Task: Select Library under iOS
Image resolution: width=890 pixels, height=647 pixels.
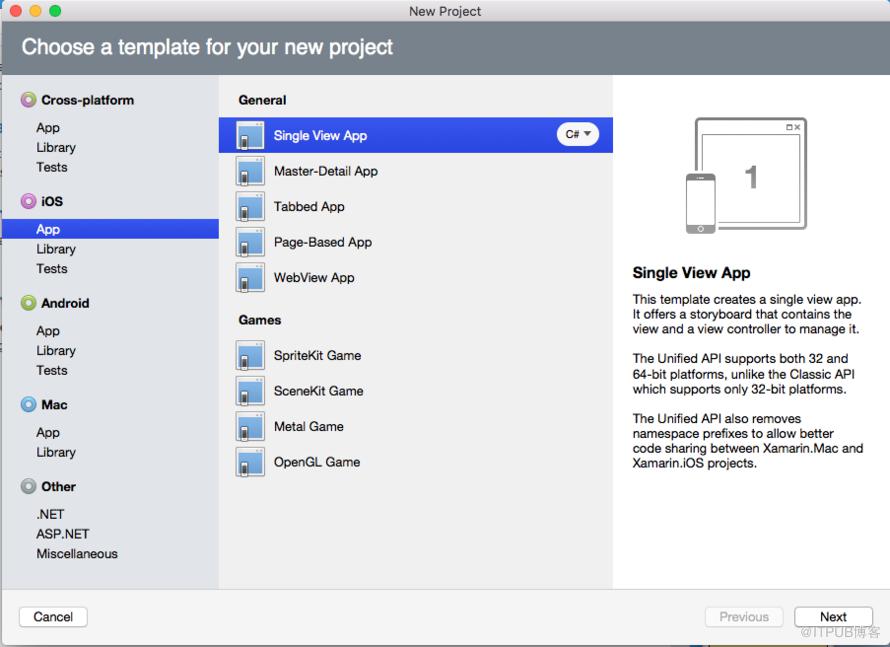Action: pyautogui.click(x=56, y=249)
